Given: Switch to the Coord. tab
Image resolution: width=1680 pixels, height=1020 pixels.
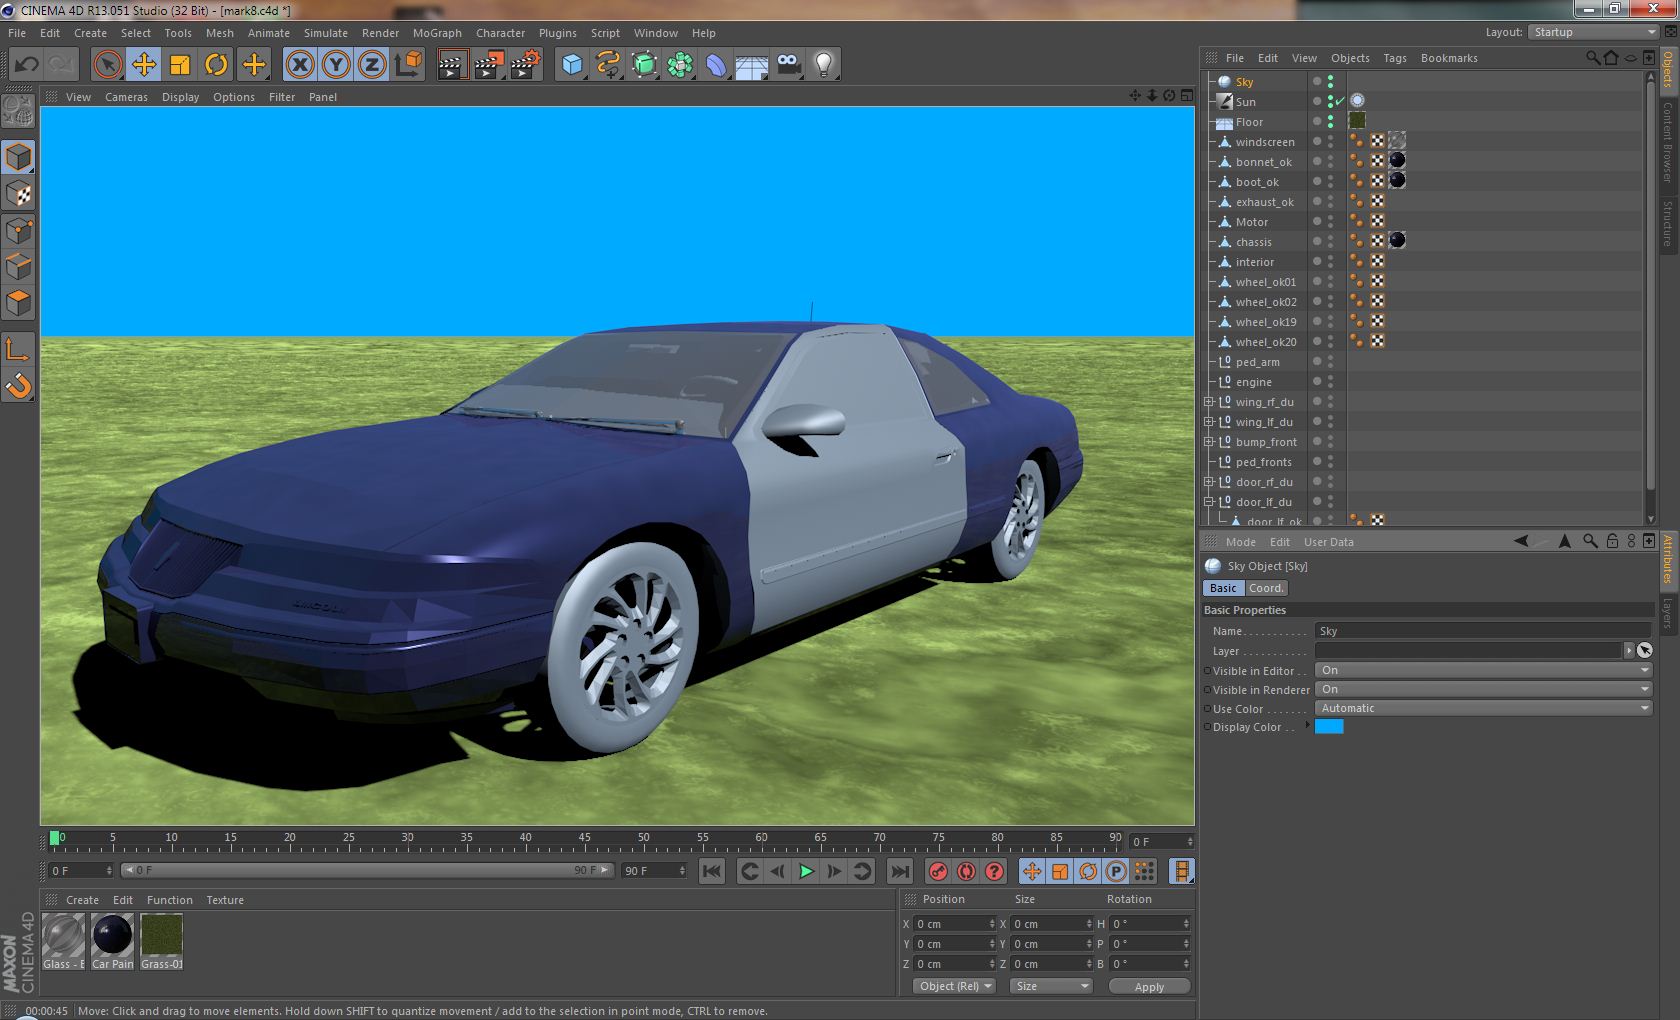Looking at the screenshot, I should (1266, 588).
